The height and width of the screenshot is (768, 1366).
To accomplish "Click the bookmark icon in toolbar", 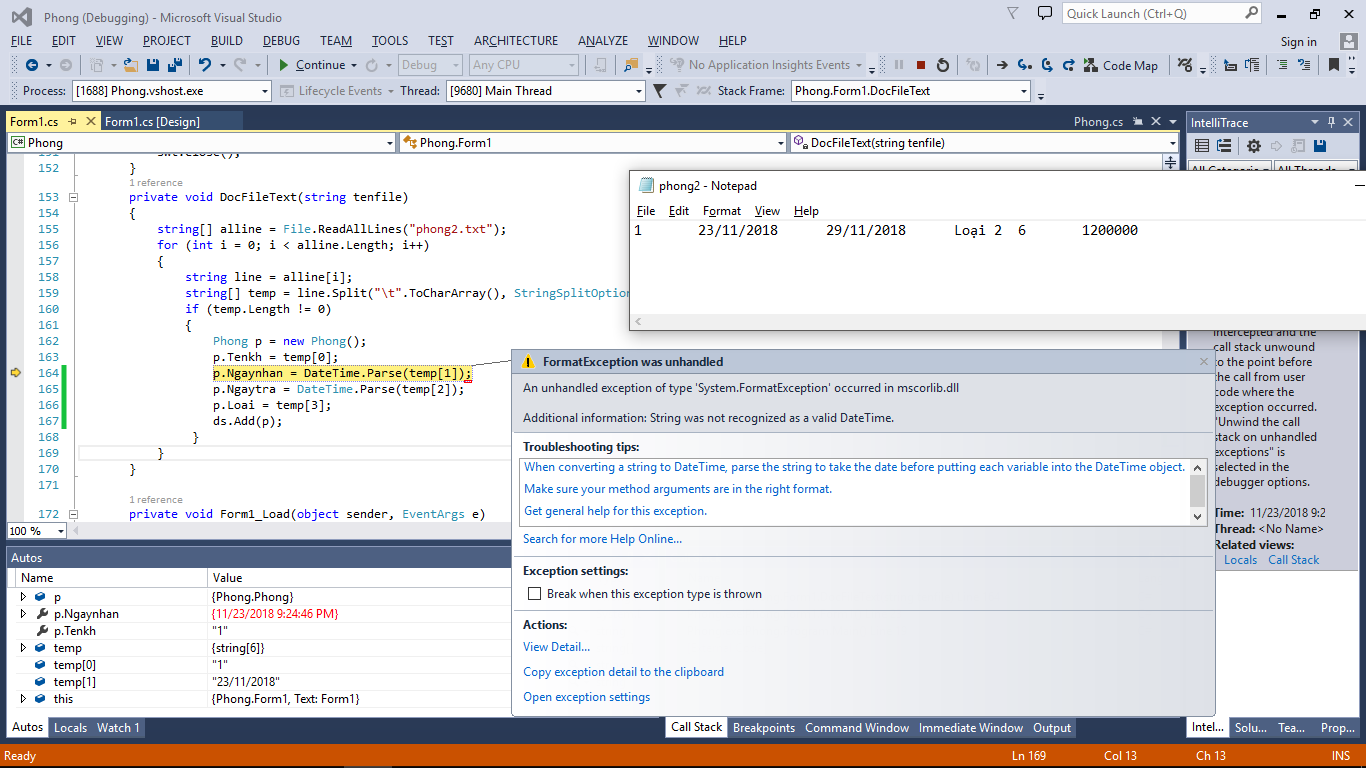I will point(1333,65).
